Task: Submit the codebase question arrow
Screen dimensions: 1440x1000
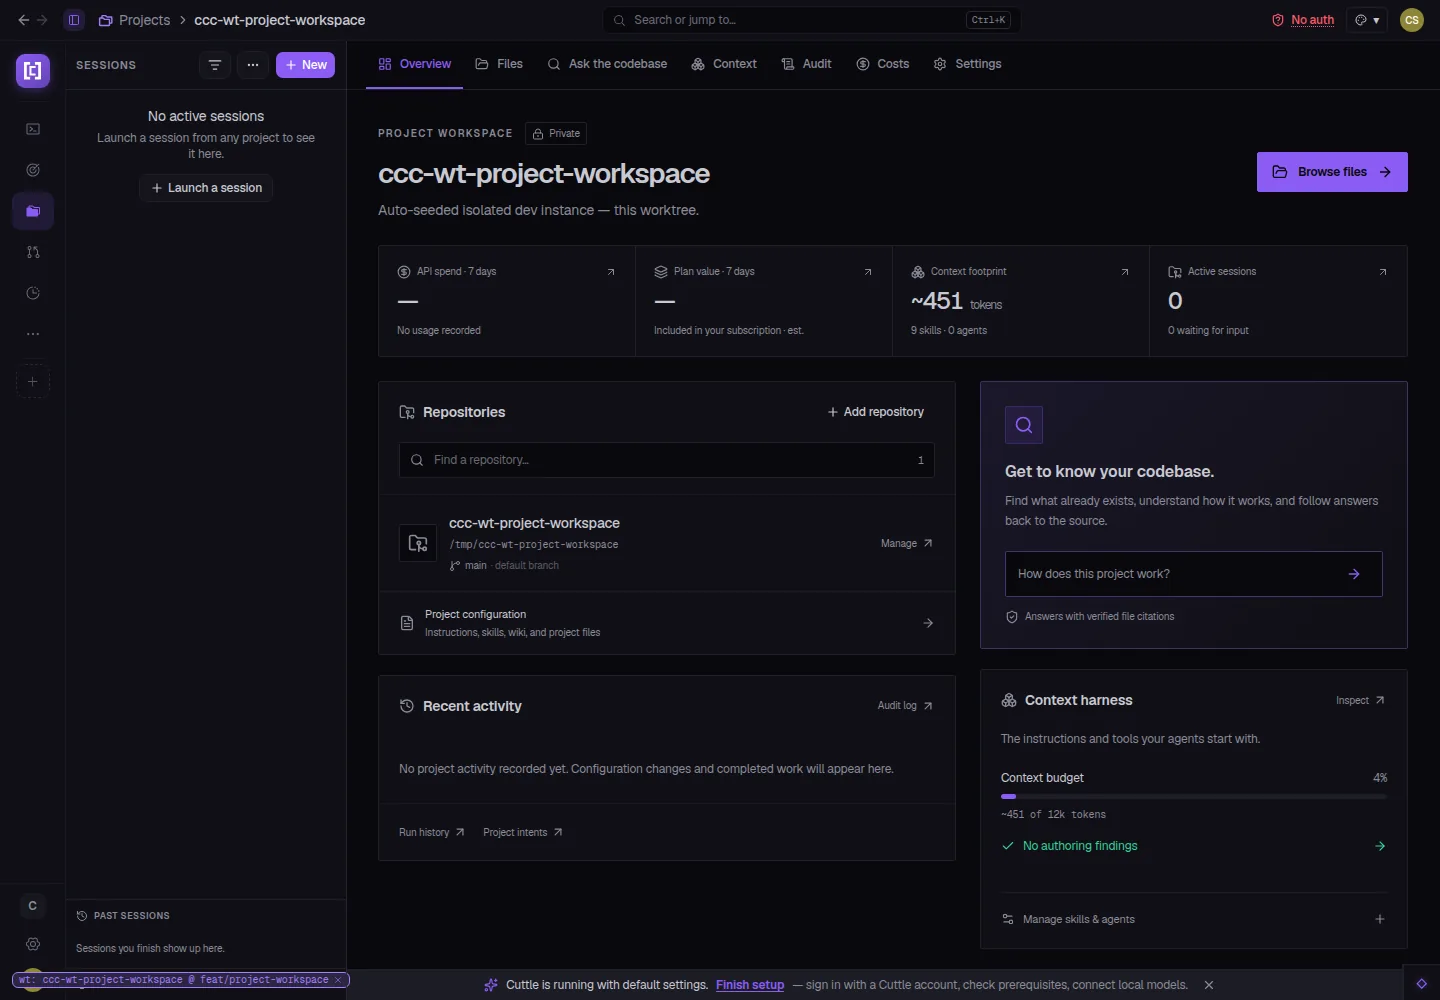Action: (x=1354, y=574)
